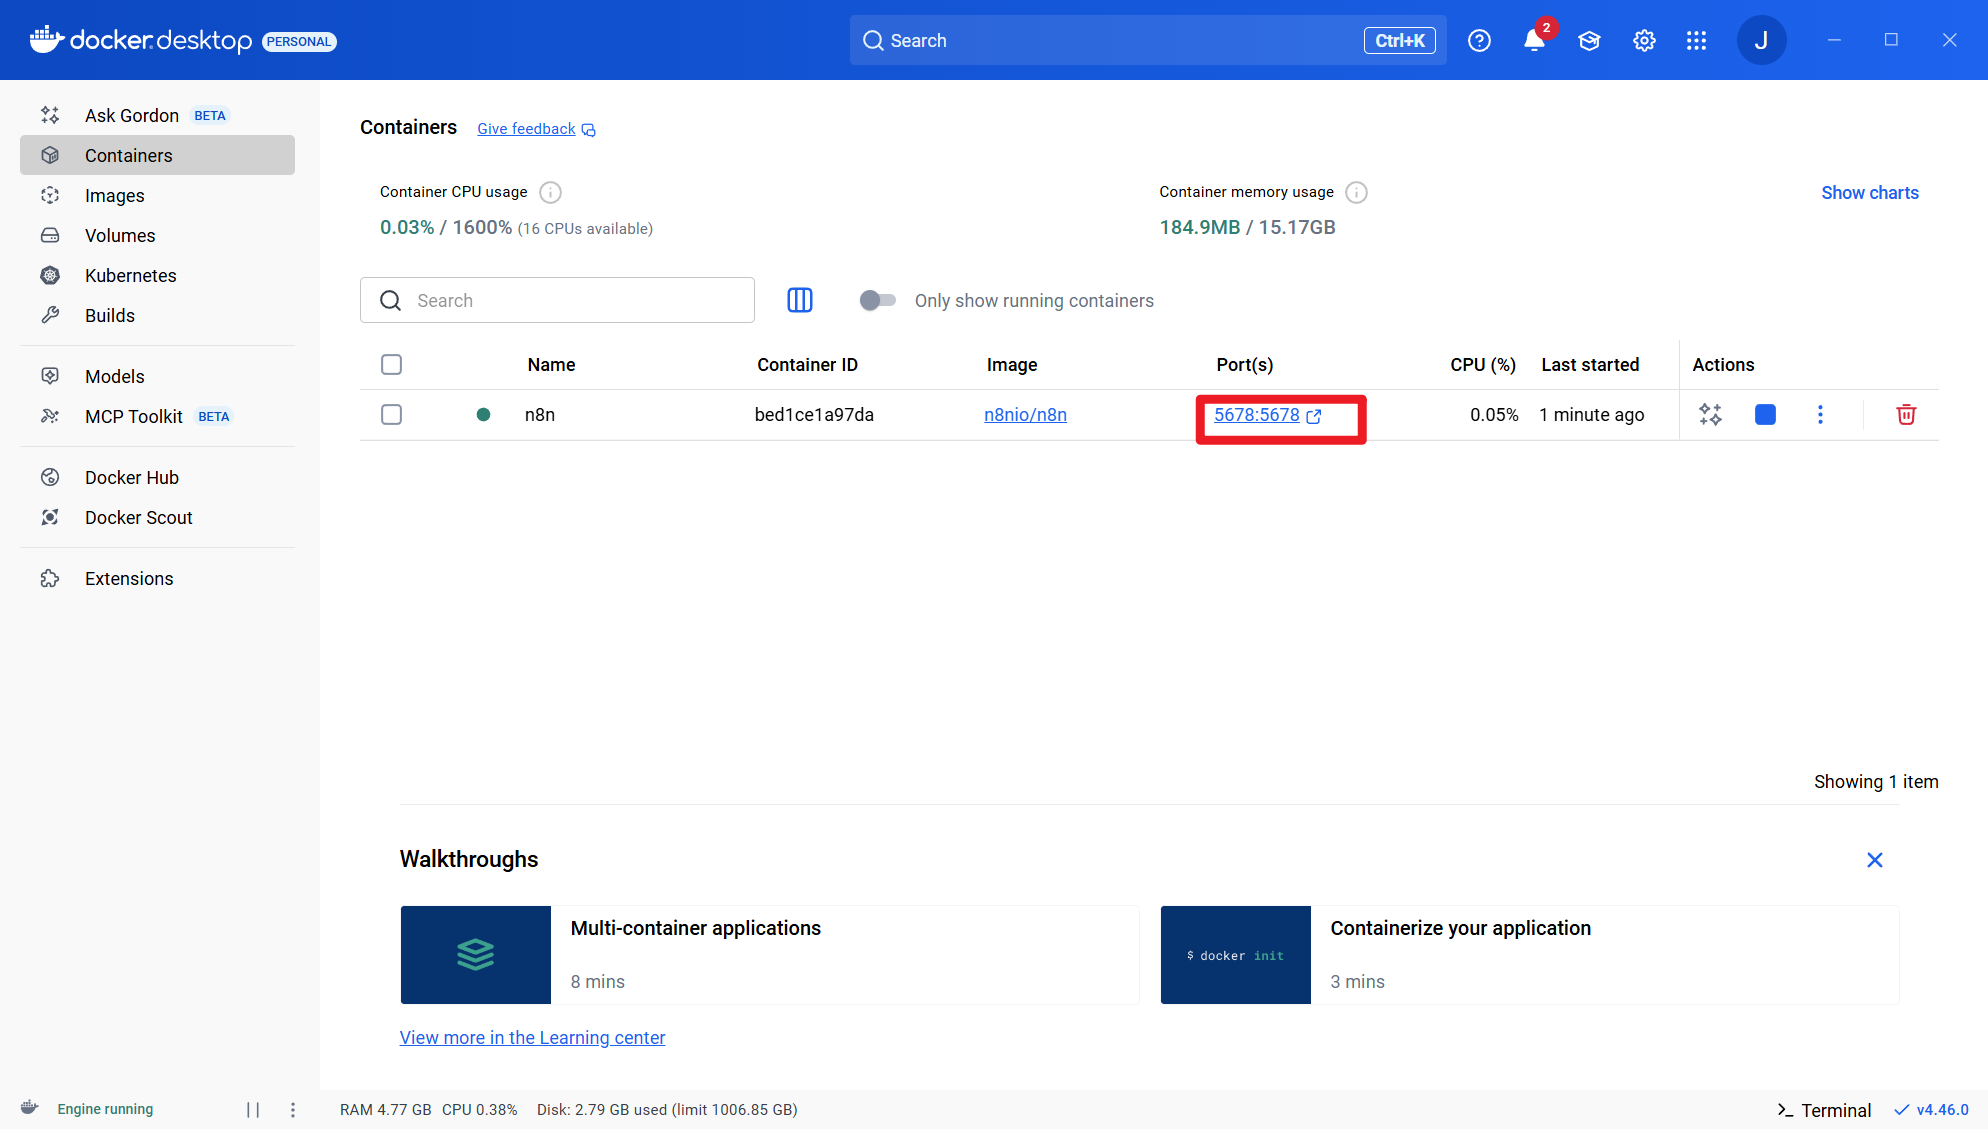Open the manage columns icon
This screenshot has width=1988, height=1129.
point(800,300)
